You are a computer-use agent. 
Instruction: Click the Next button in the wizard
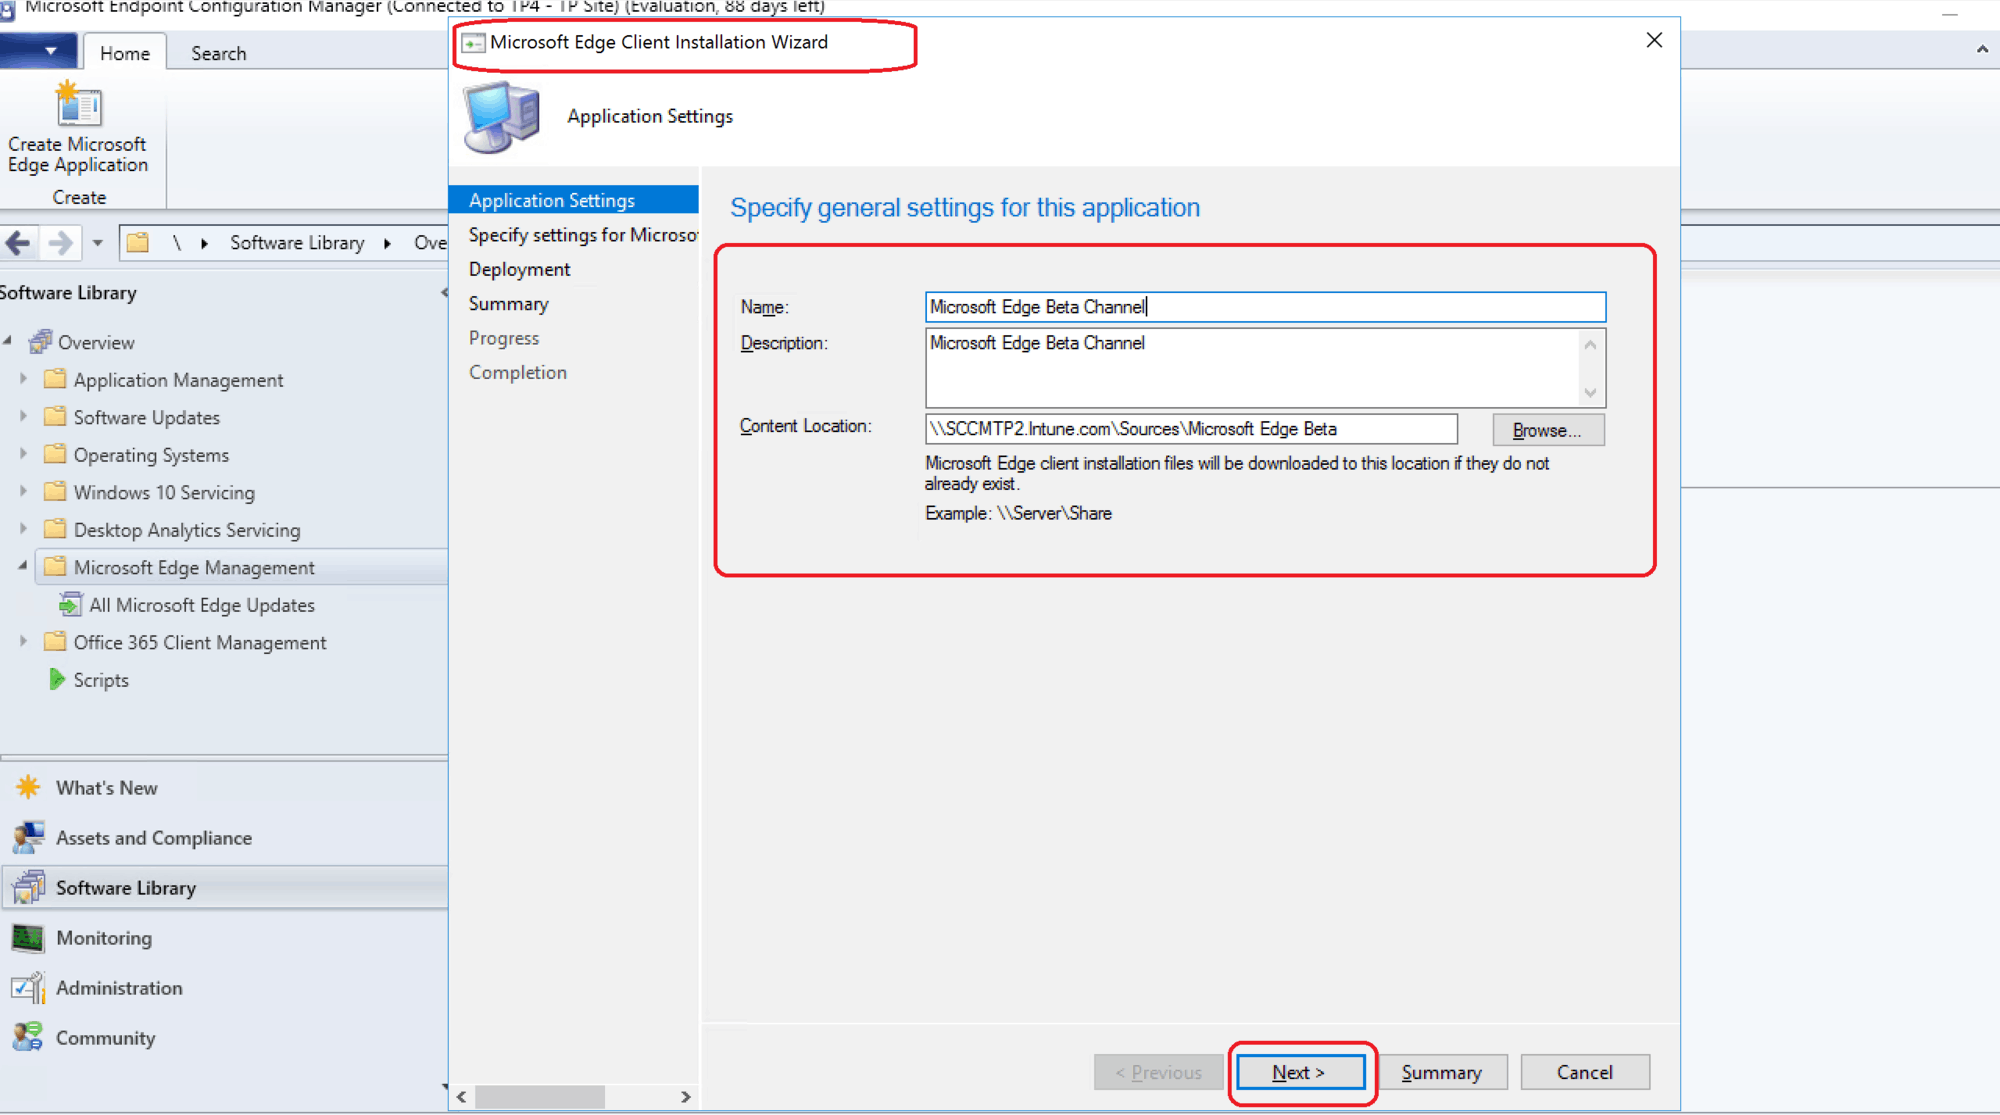(x=1300, y=1071)
